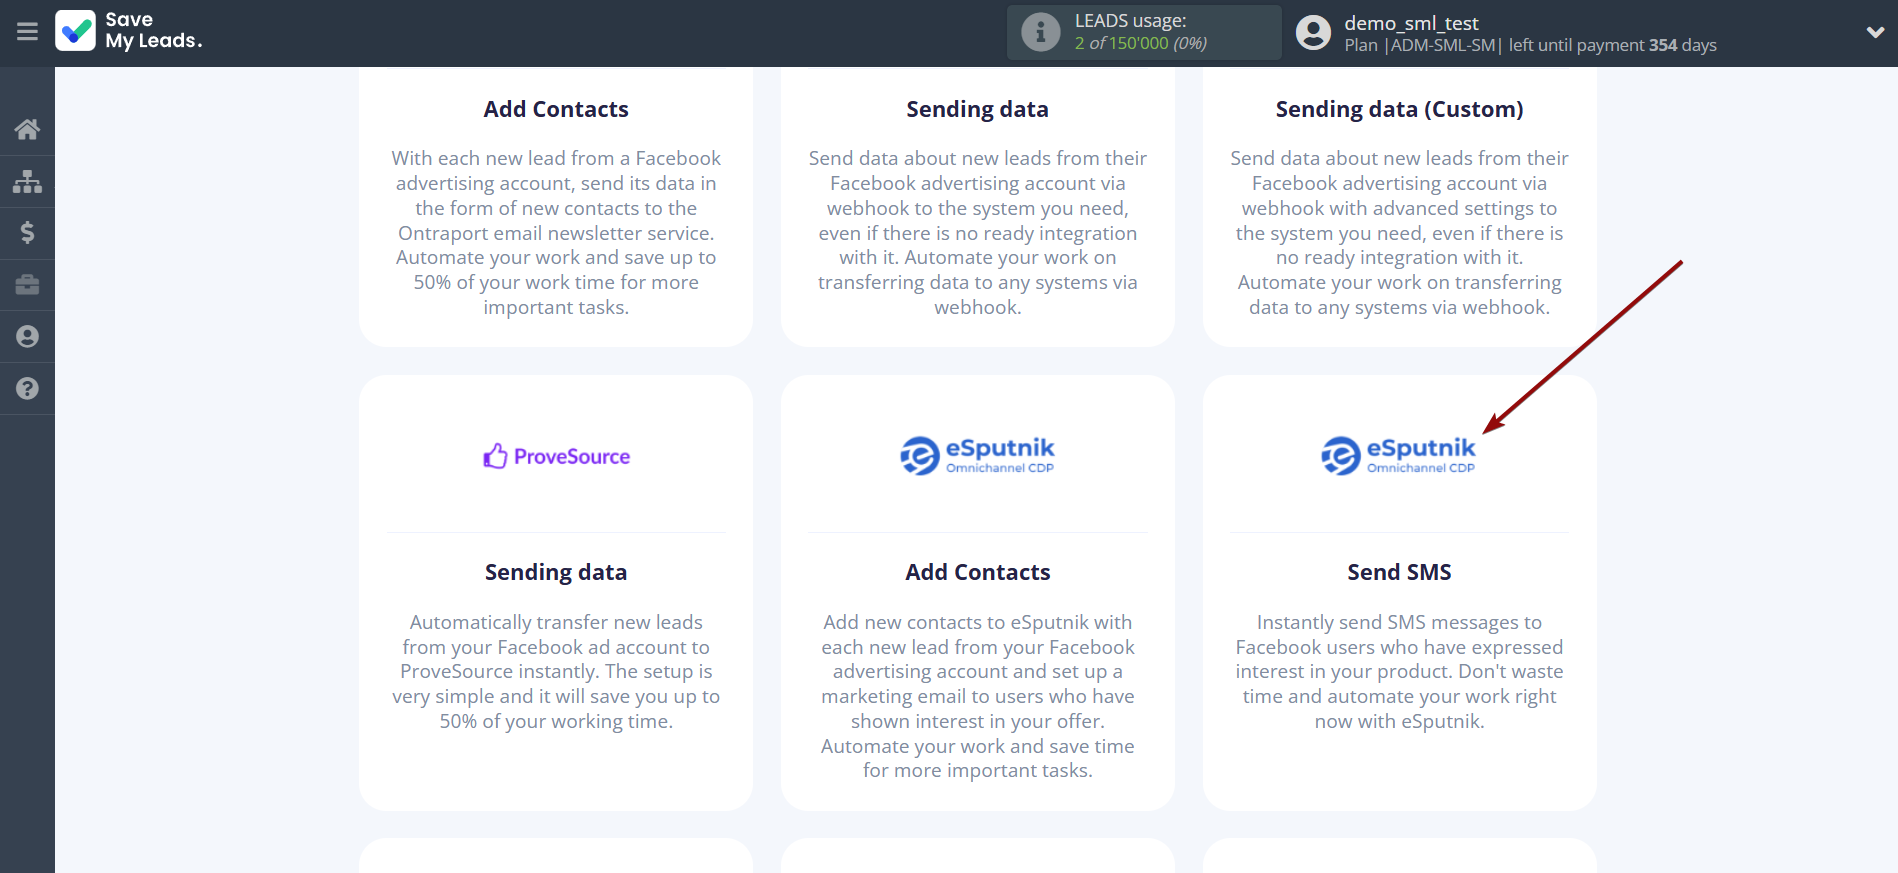The image size is (1898, 873).
Task: Open the connections sitemap icon
Action: tap(27, 181)
